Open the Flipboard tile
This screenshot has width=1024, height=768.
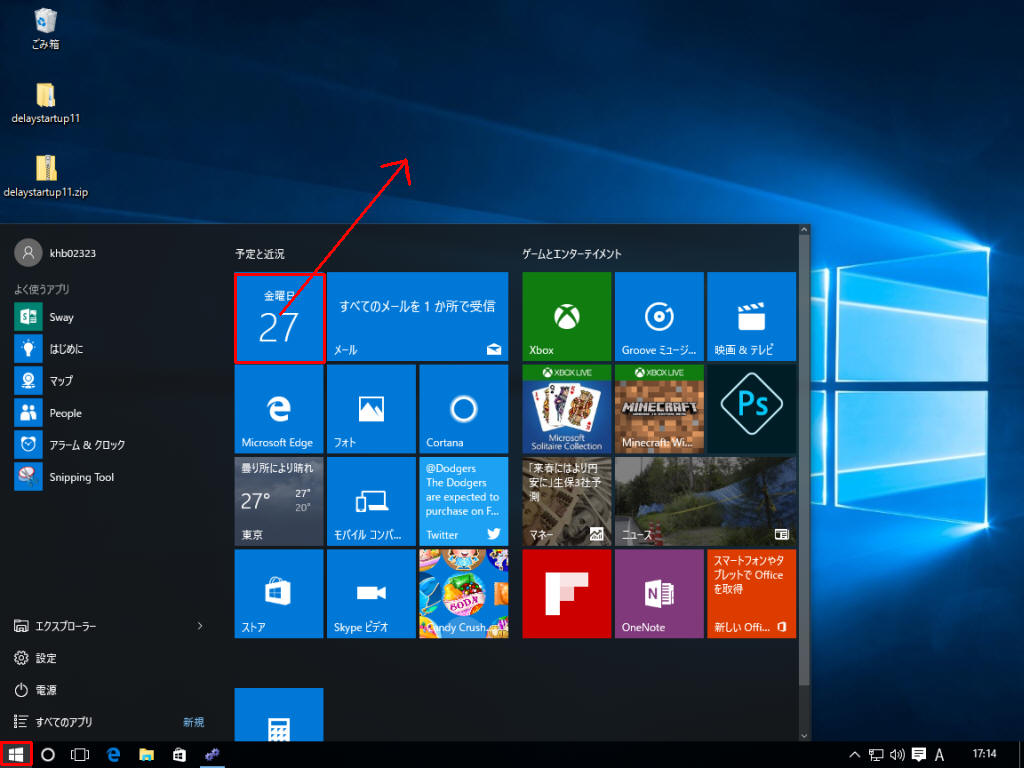pos(566,594)
